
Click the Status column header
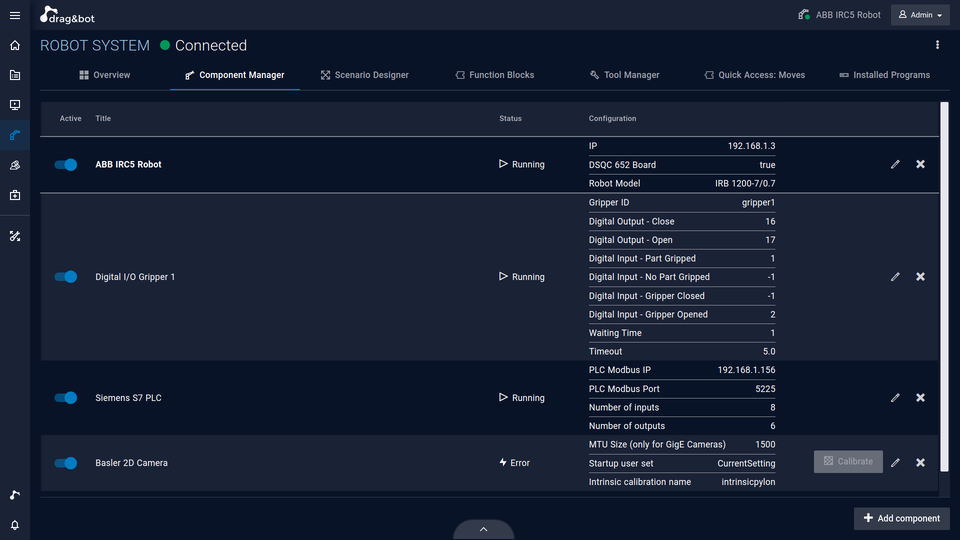(x=510, y=119)
